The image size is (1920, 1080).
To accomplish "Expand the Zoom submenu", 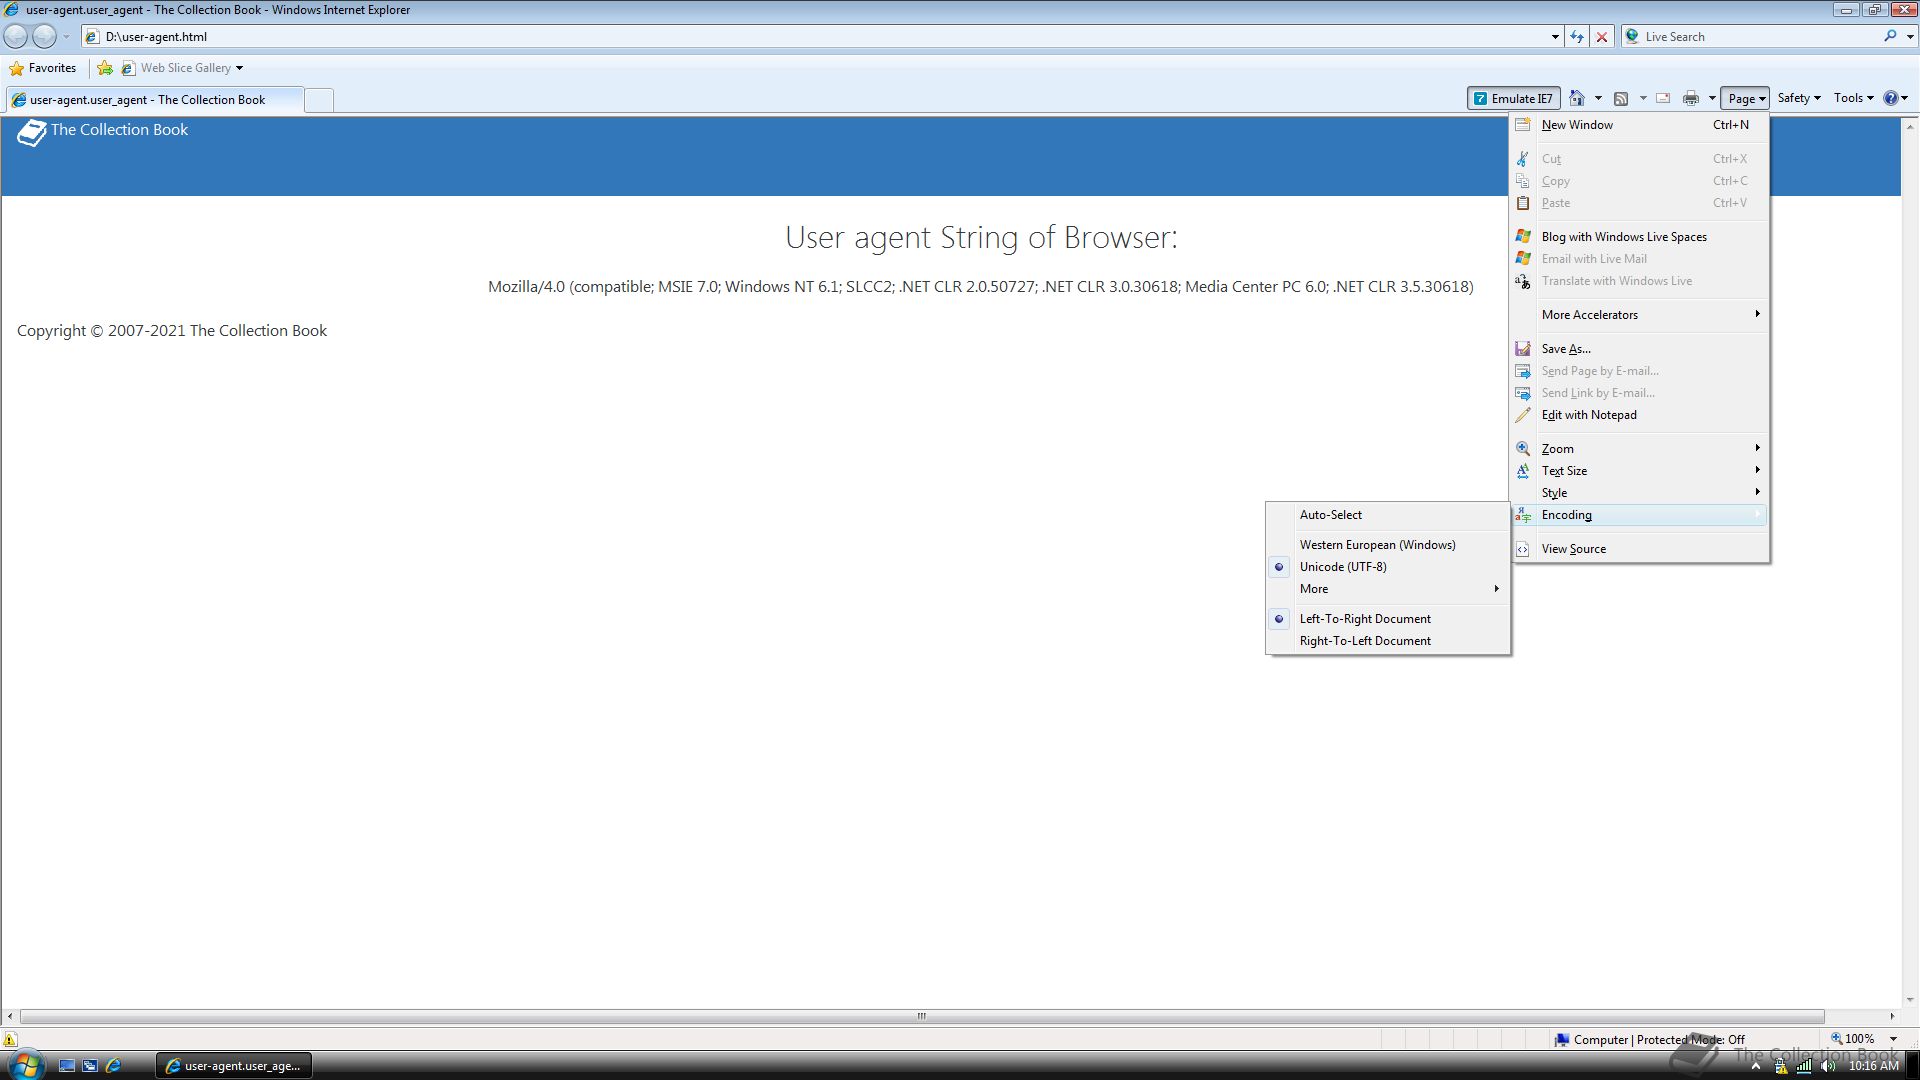I will click(x=1639, y=449).
